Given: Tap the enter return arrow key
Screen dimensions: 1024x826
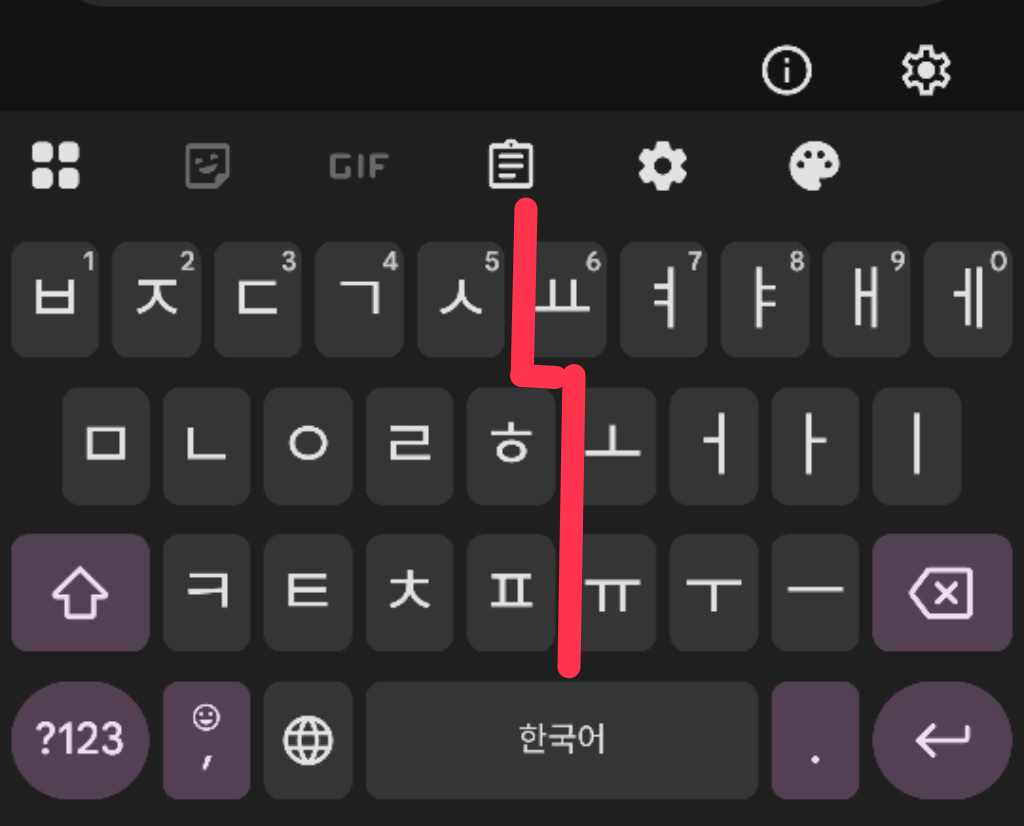Looking at the screenshot, I should coord(942,740).
